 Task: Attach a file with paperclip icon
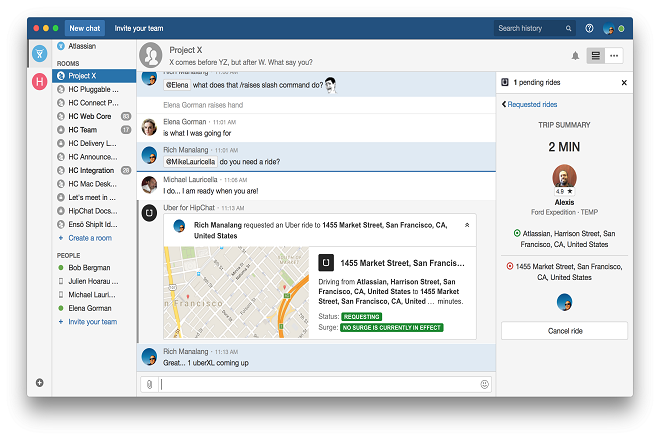pos(149,384)
